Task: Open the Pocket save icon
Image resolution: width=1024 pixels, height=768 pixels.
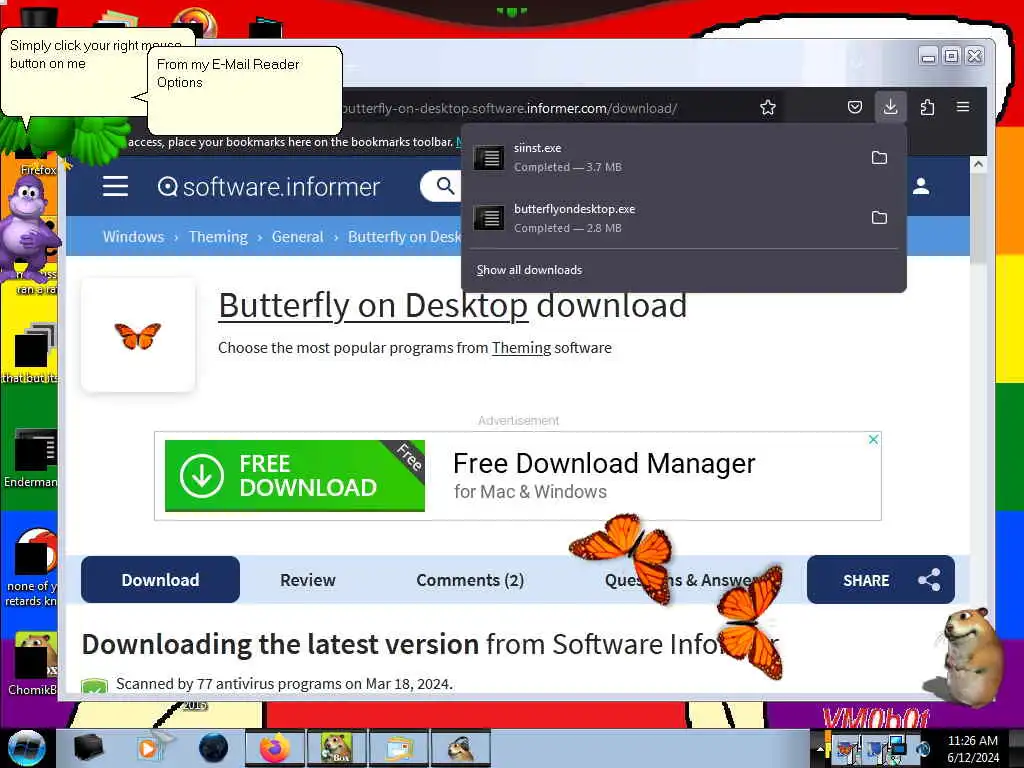Action: (855, 107)
